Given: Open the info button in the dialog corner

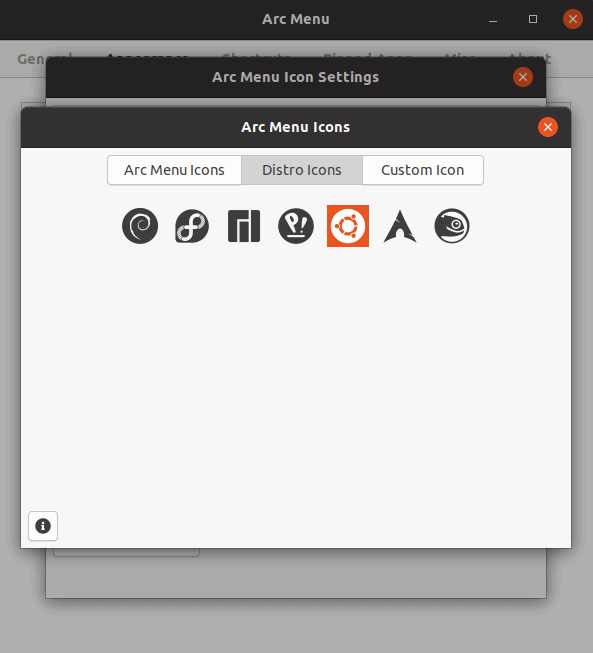Looking at the screenshot, I should click(43, 526).
